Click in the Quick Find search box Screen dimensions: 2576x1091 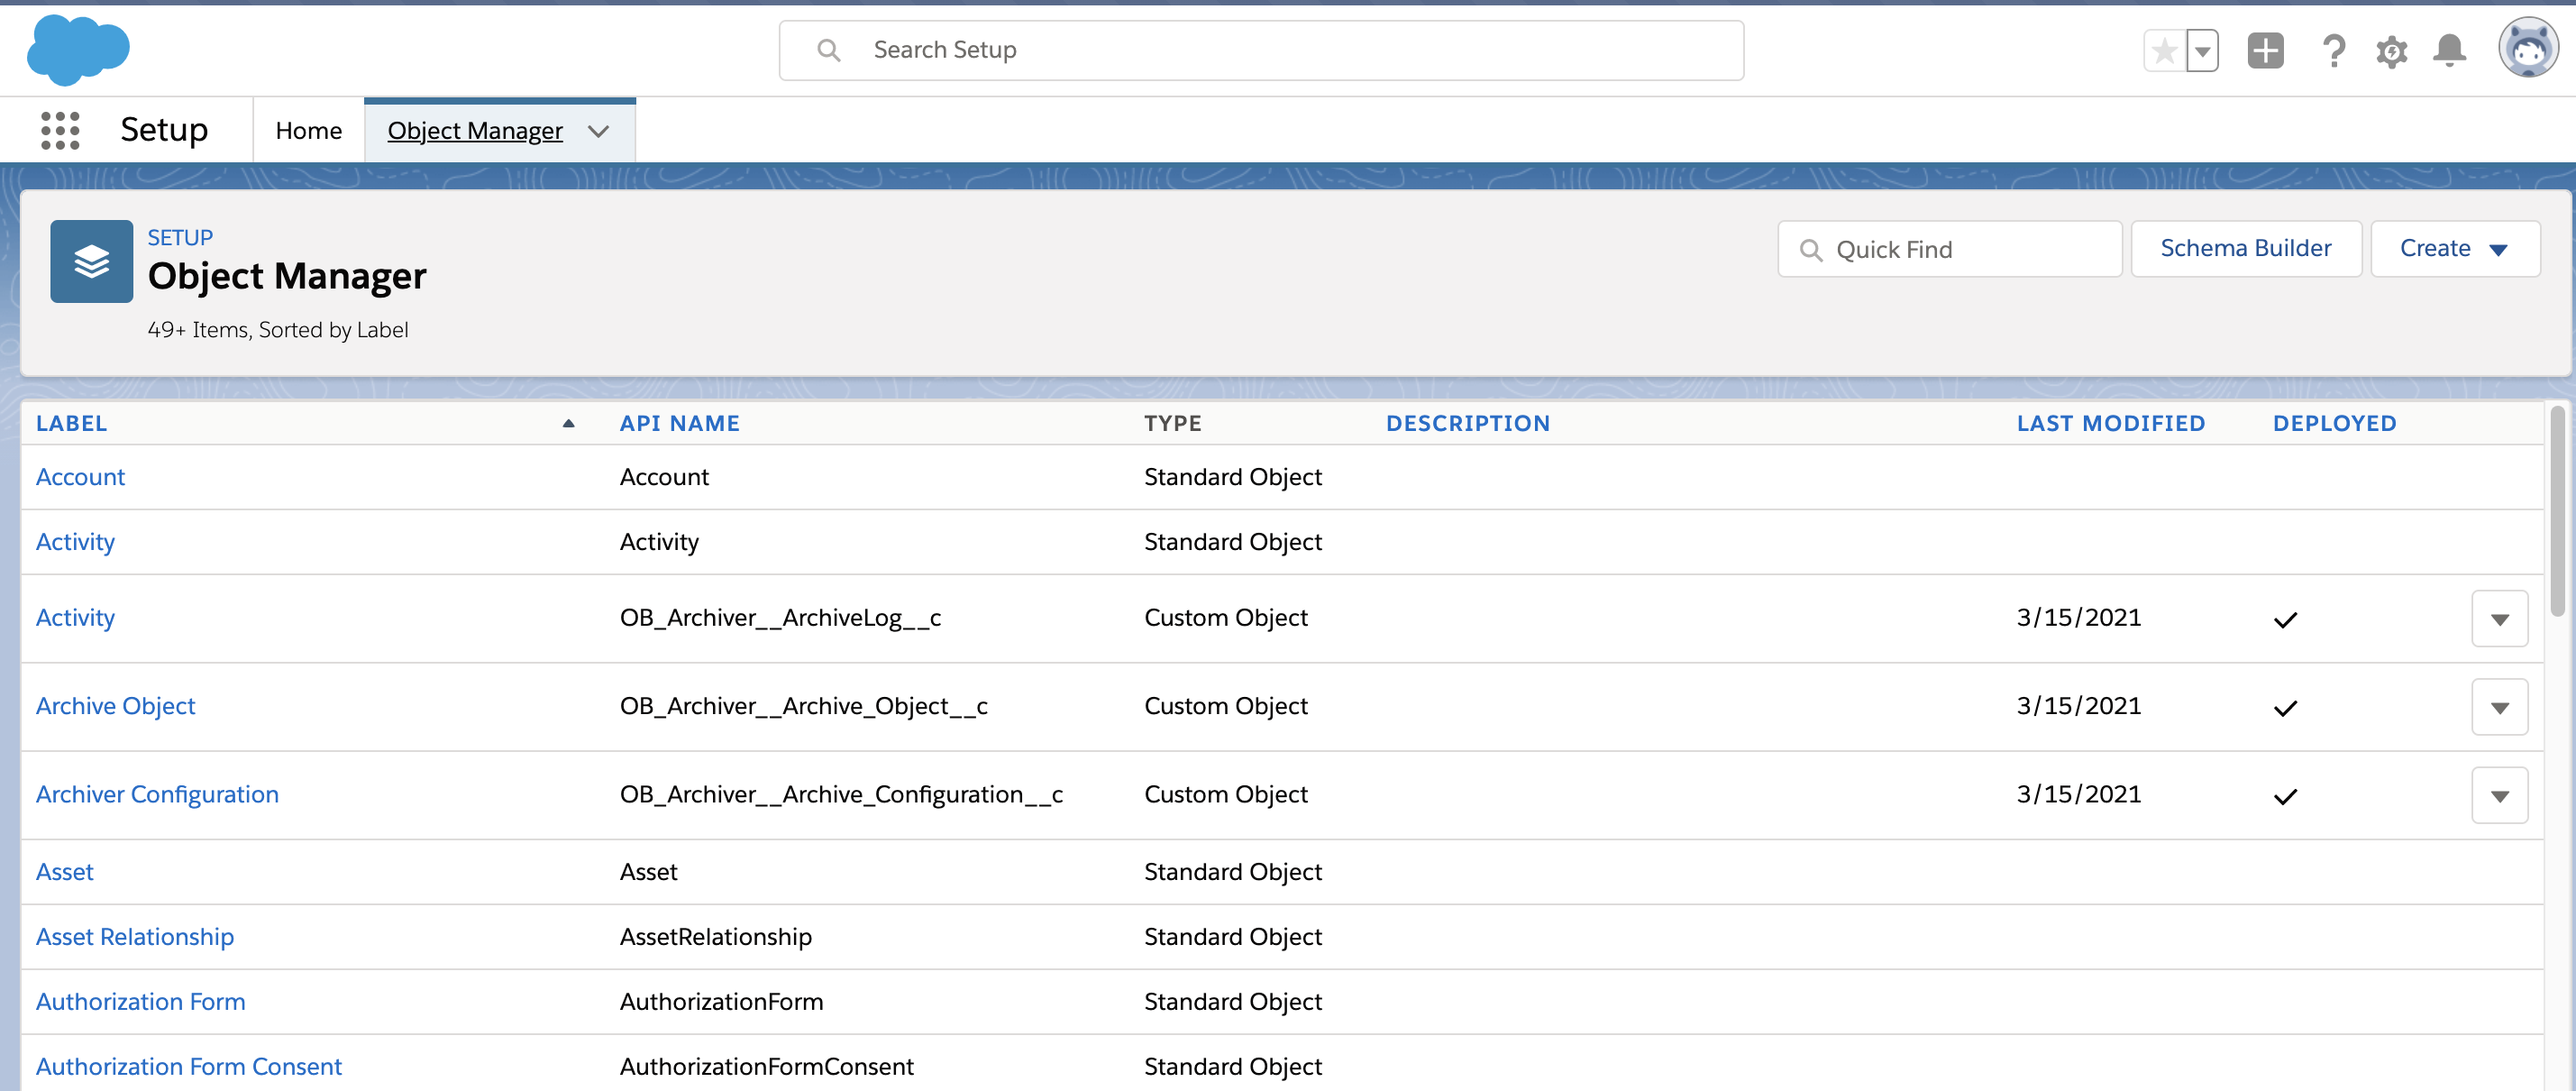1950,249
